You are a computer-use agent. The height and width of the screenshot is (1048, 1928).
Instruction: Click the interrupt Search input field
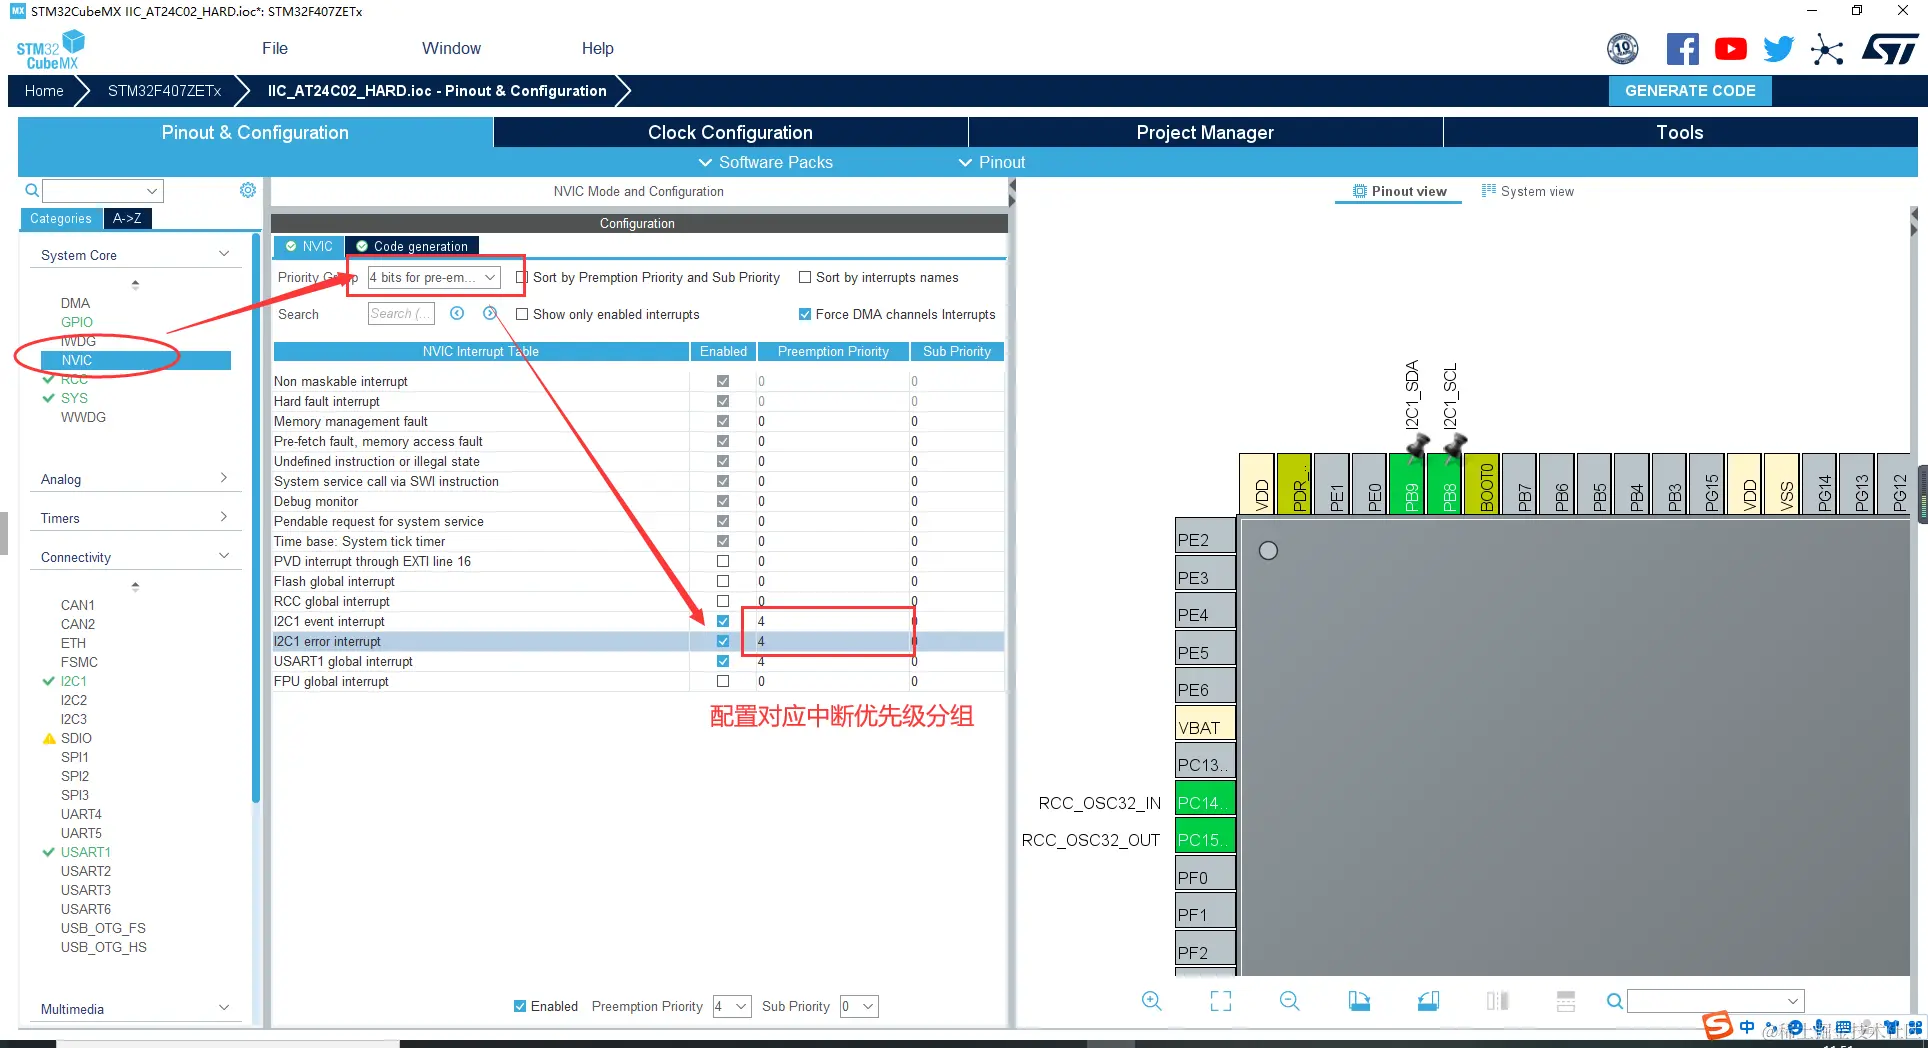click(401, 313)
